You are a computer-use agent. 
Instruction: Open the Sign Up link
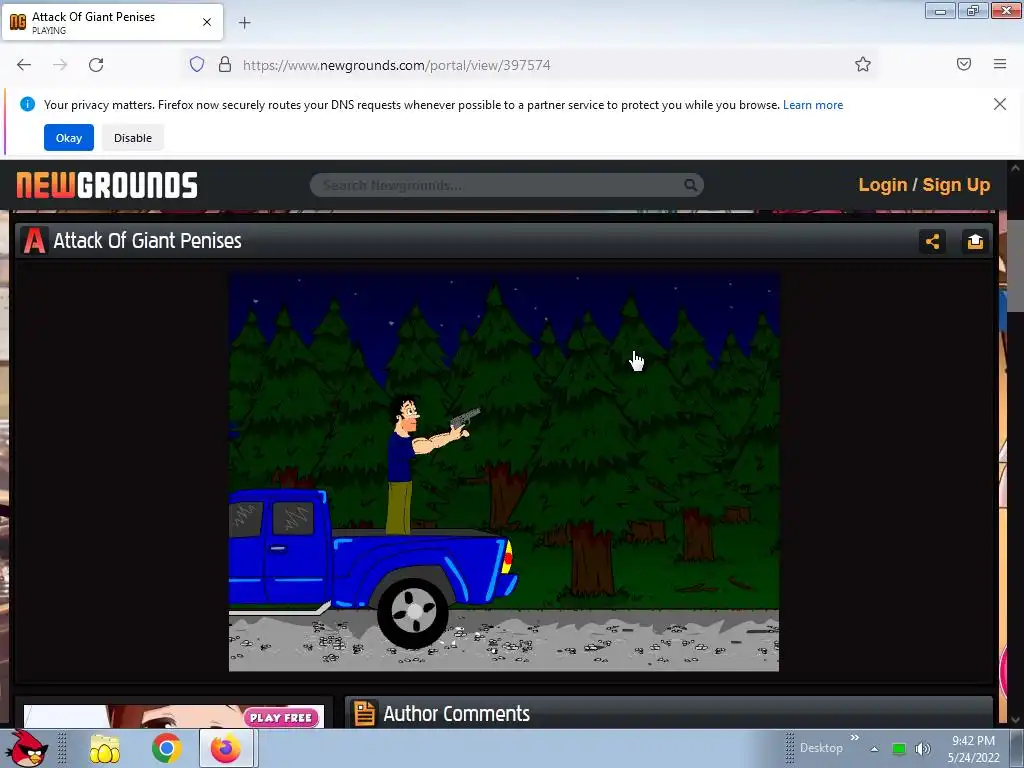[956, 185]
